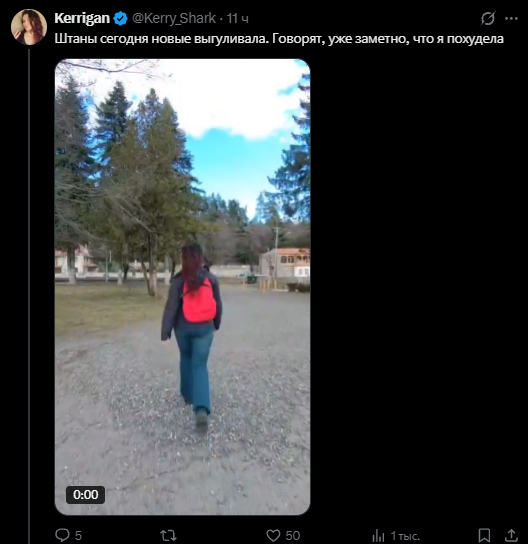The width and height of the screenshot is (528, 544).
Task: Play the video of woman walking
Action: pos(182,287)
